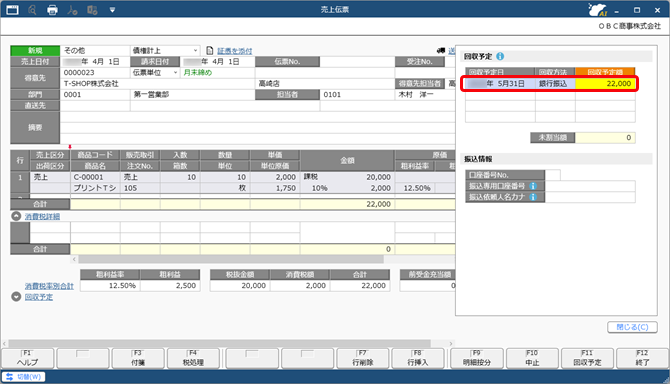670x384 pixels.
Task: Click the 売上 sales type cell in row 1
Action: (x=50, y=177)
